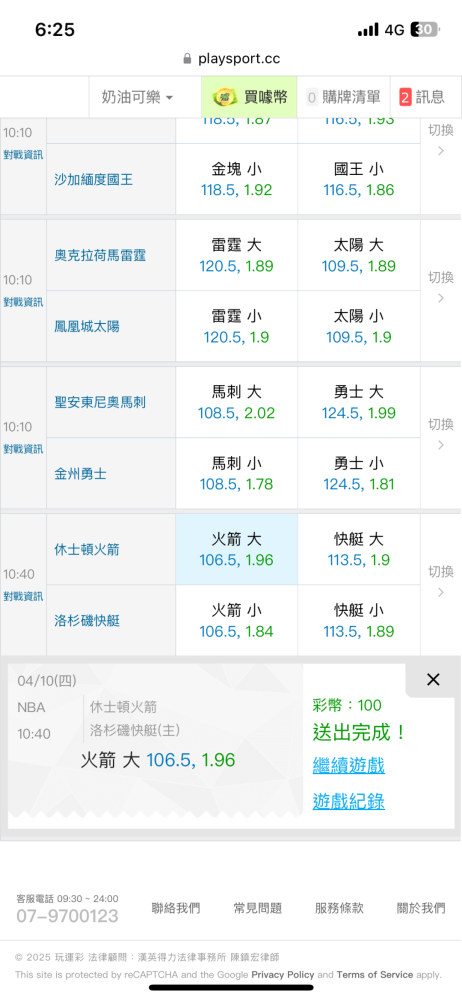The image size is (462, 1000).
Task: Expand the 奶油可樂 user dropdown
Action: pos(137,97)
